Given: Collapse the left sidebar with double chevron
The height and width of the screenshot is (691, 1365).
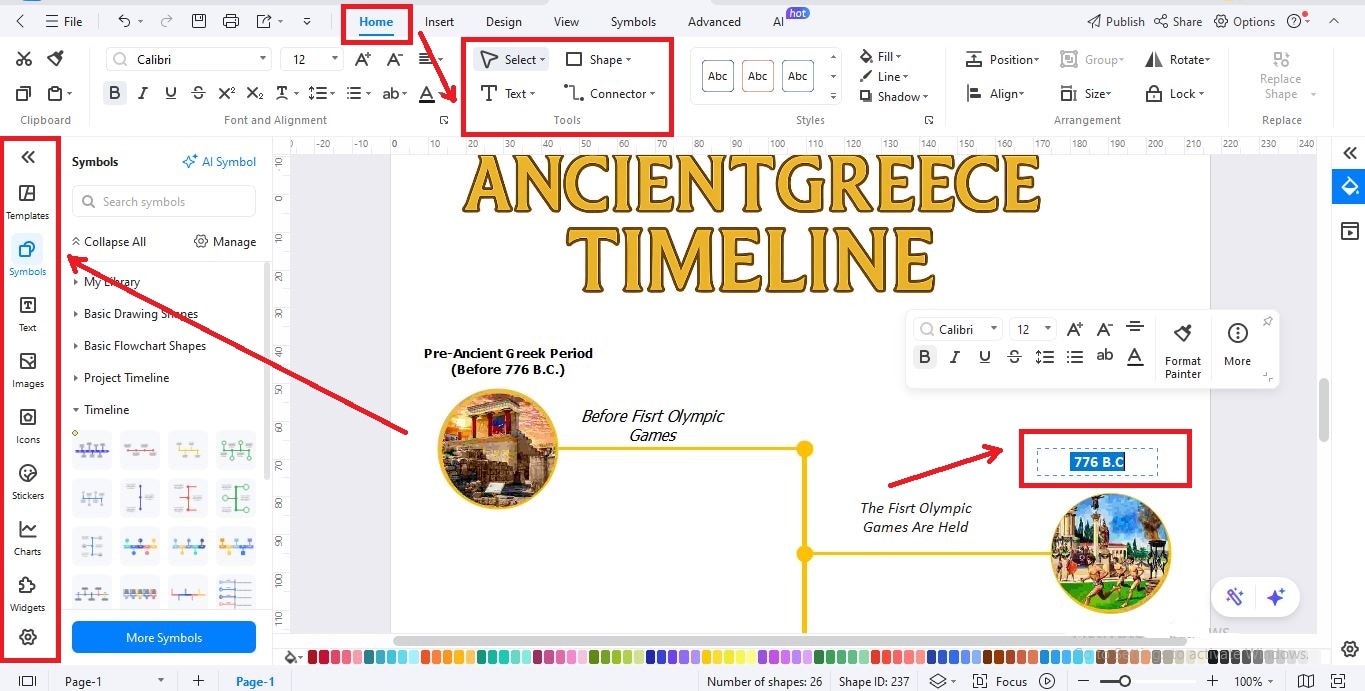Looking at the screenshot, I should [28, 157].
